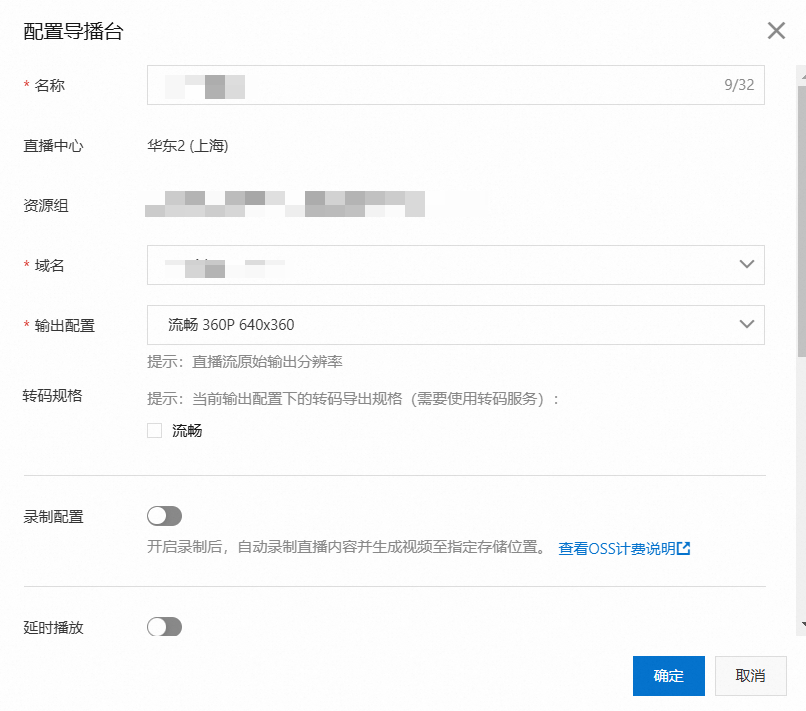Click the 9/32 character counter

pyautogui.click(x=739, y=85)
